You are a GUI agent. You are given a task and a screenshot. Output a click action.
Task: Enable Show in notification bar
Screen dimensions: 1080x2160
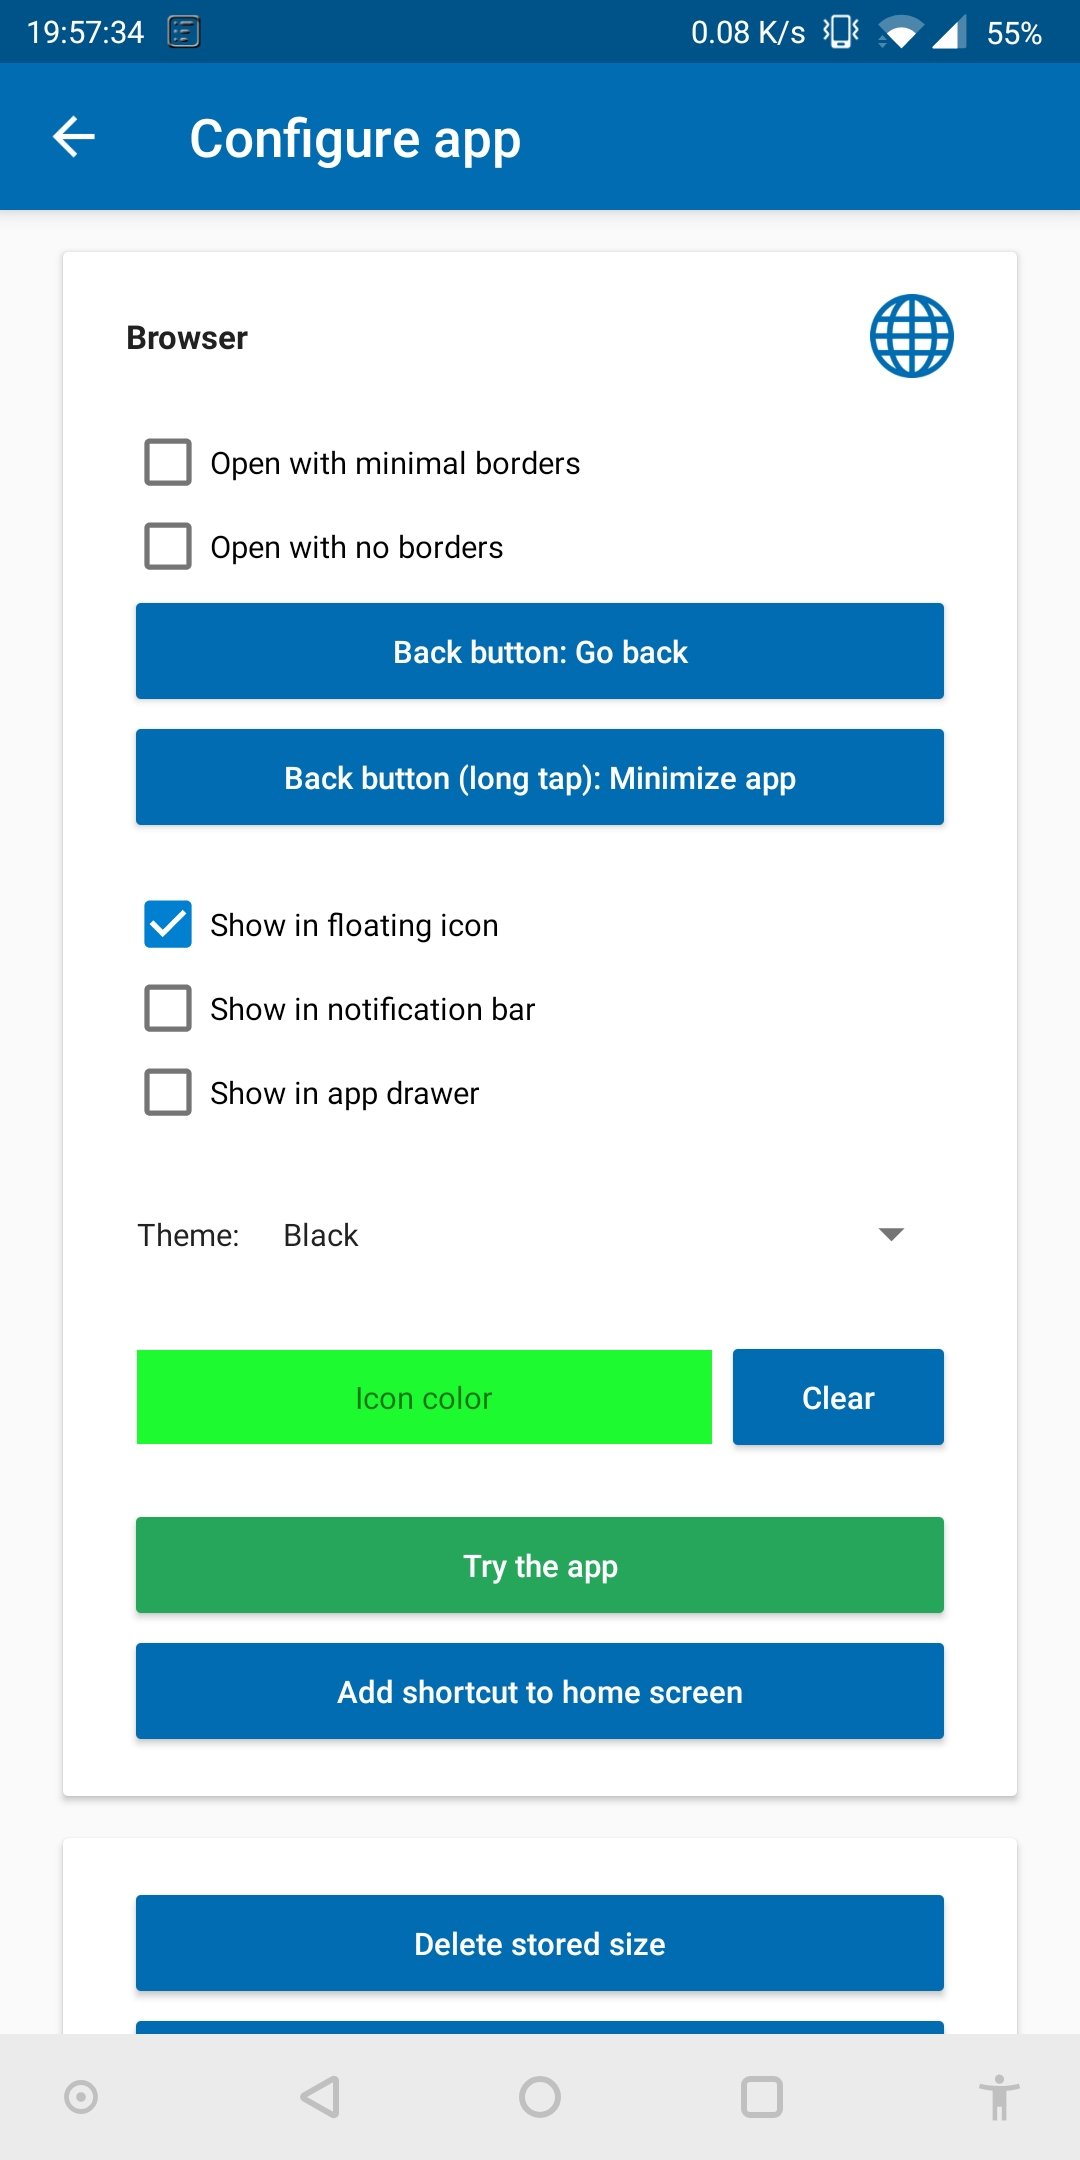coord(168,1008)
